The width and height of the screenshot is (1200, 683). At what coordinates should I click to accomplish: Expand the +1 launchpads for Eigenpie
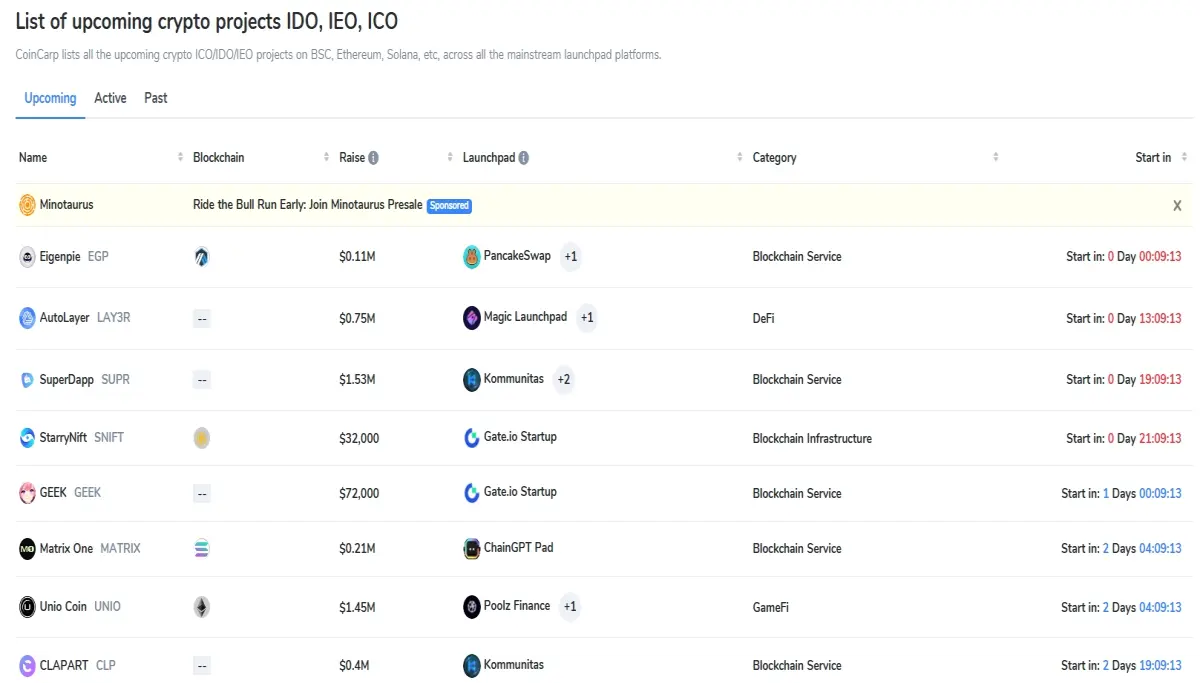(x=571, y=257)
